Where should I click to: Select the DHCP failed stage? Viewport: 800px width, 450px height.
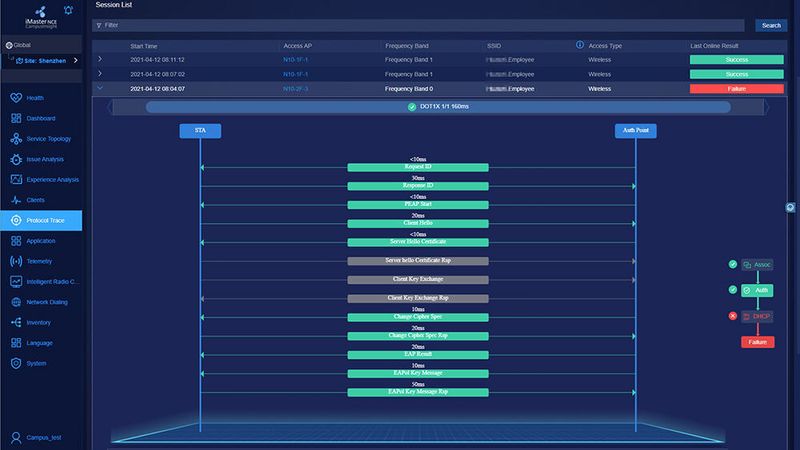pyautogui.click(x=756, y=316)
